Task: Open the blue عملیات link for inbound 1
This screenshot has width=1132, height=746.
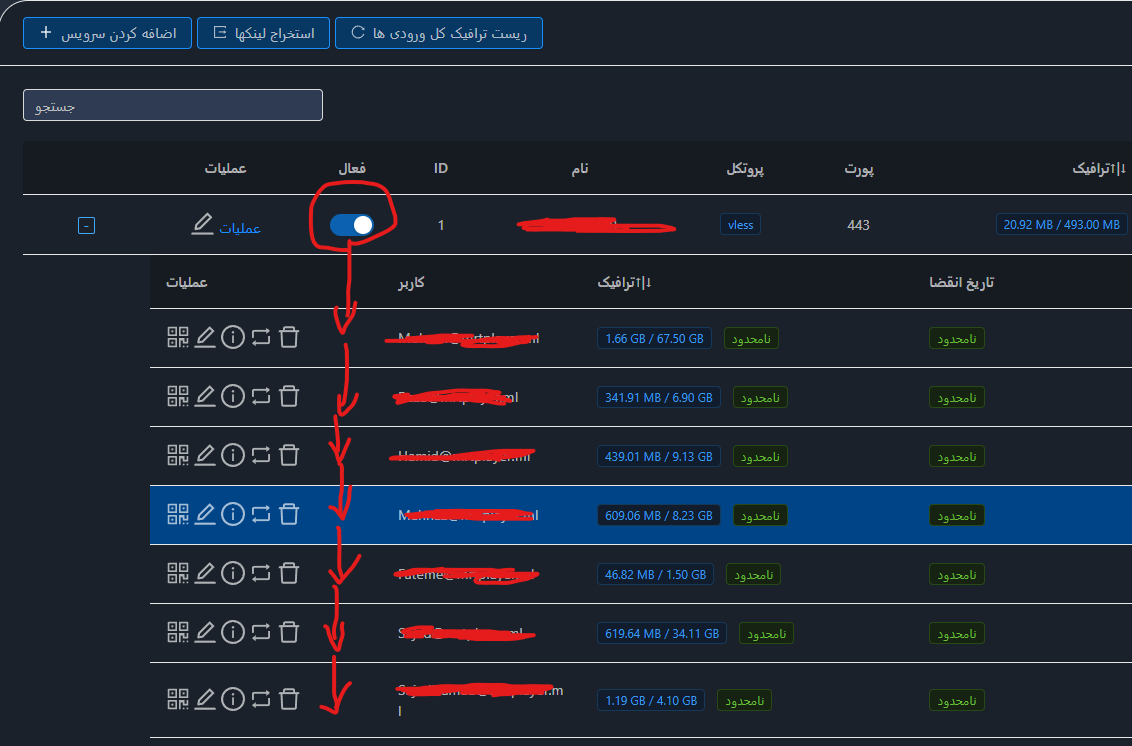Action: coord(240,228)
